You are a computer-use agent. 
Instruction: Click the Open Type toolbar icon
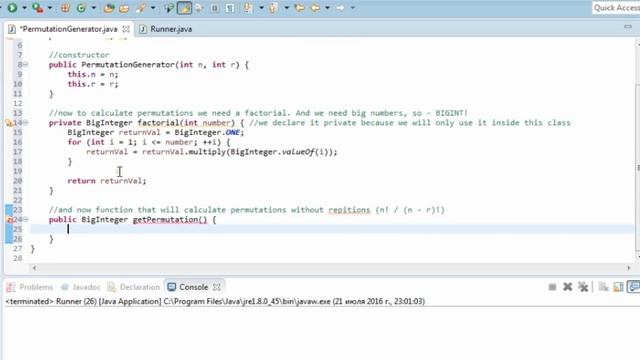pos(109,8)
